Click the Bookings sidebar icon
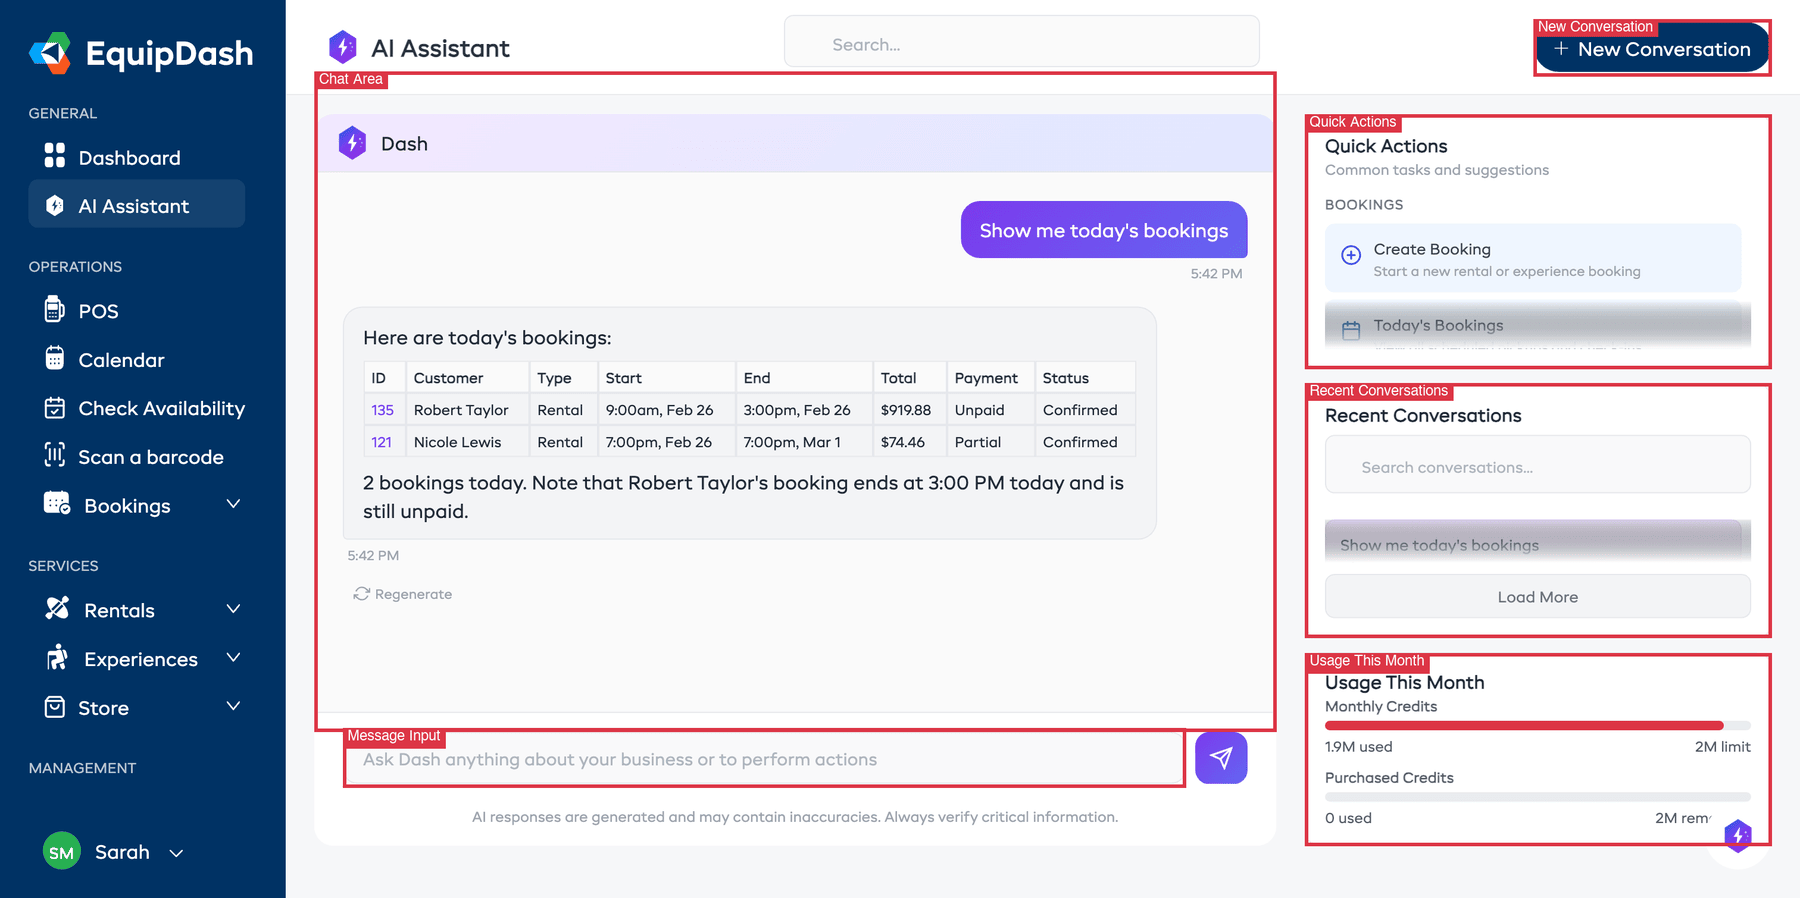This screenshot has width=1800, height=898. 57,503
